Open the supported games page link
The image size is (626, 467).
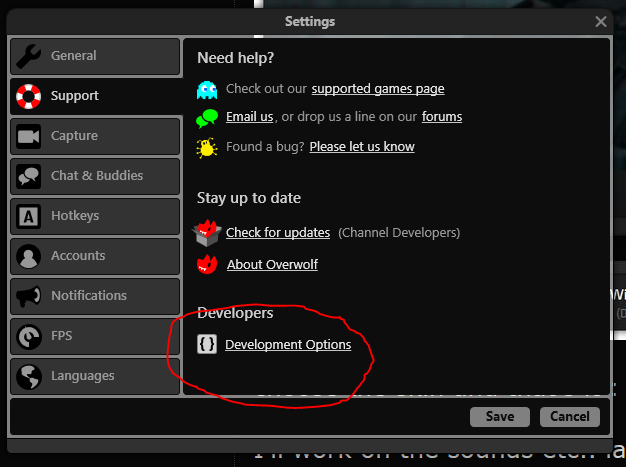pos(378,89)
